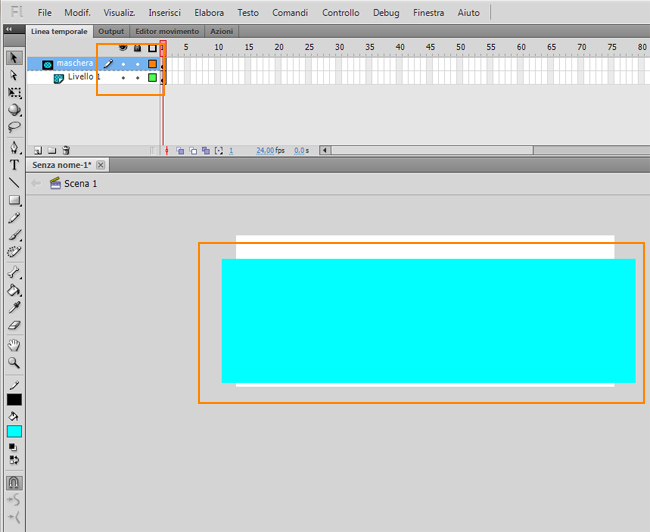Image resolution: width=650 pixels, height=532 pixels.
Task: Select the Lasso tool
Action: point(14,126)
